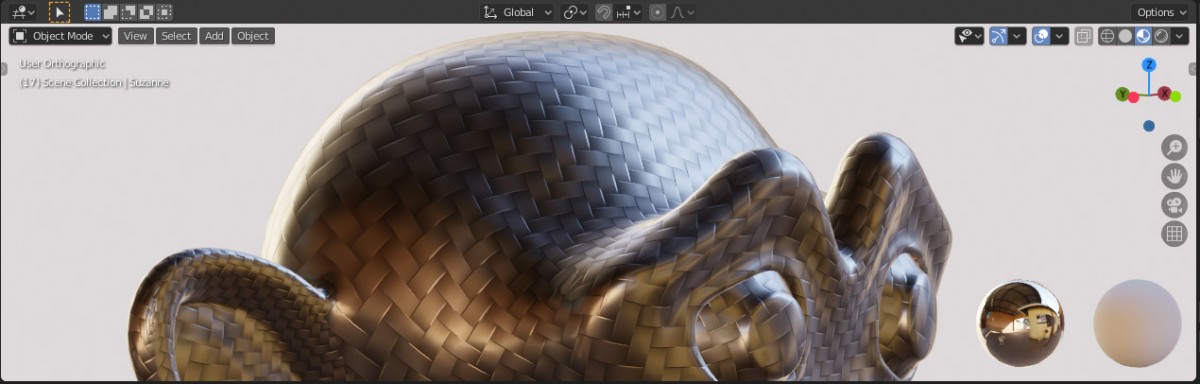The height and width of the screenshot is (384, 1200).
Task: Click the 'User Orthographic' viewport text
Action: 62,64
